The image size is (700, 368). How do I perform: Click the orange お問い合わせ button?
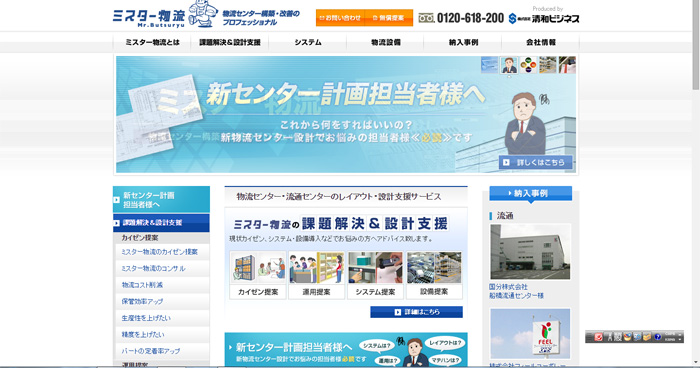coord(340,18)
